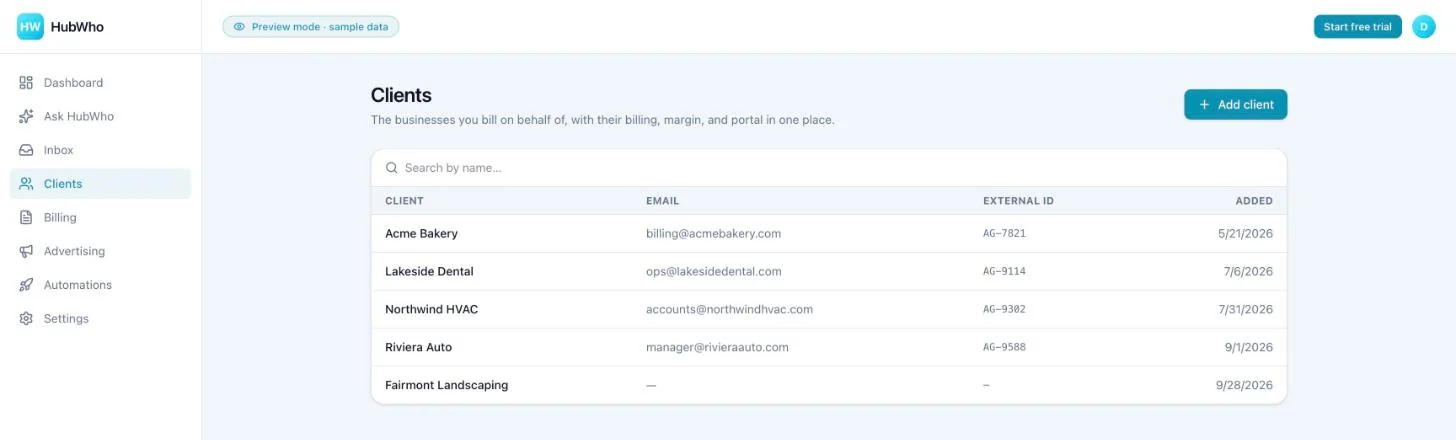The width and height of the screenshot is (1456, 440).
Task: Open the Advertising section
Action: [x=100, y=251]
